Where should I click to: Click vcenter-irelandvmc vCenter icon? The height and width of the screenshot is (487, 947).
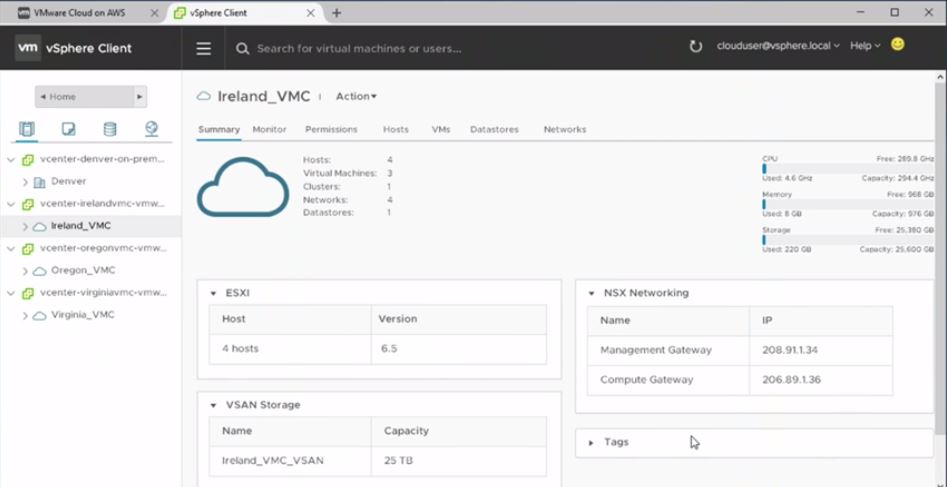27,204
